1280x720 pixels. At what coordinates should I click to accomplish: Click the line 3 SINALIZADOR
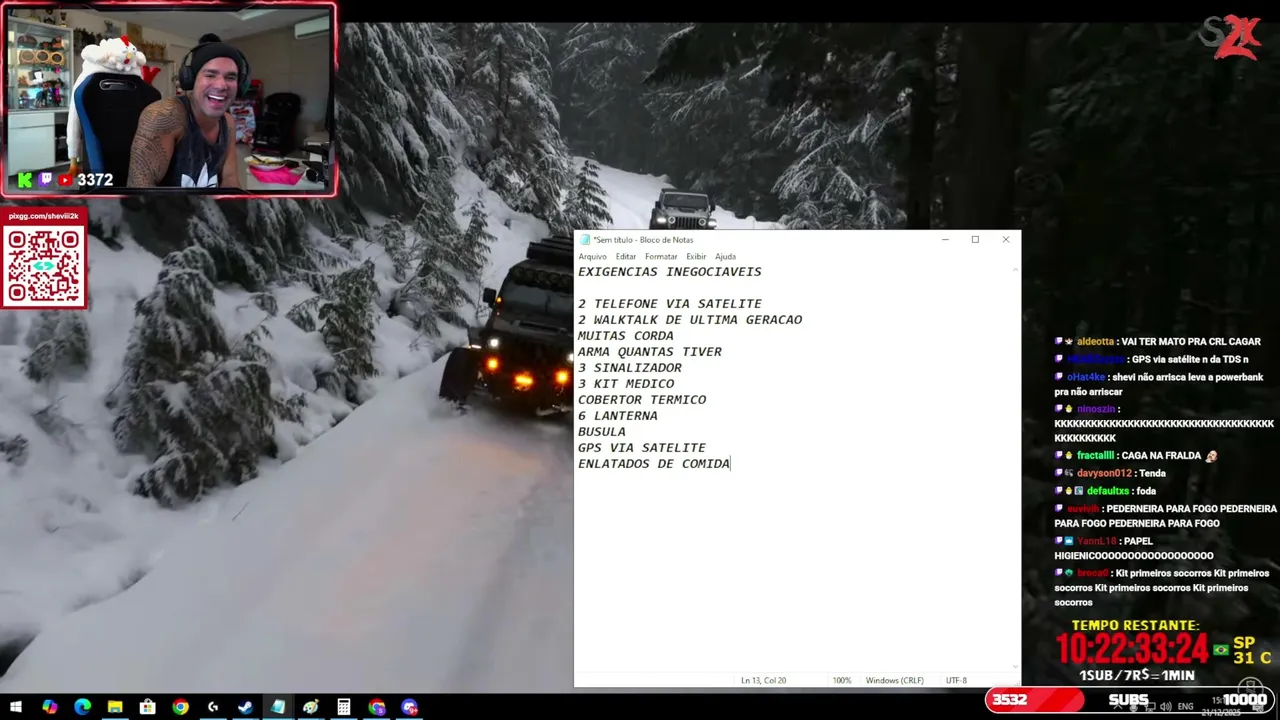(629, 368)
